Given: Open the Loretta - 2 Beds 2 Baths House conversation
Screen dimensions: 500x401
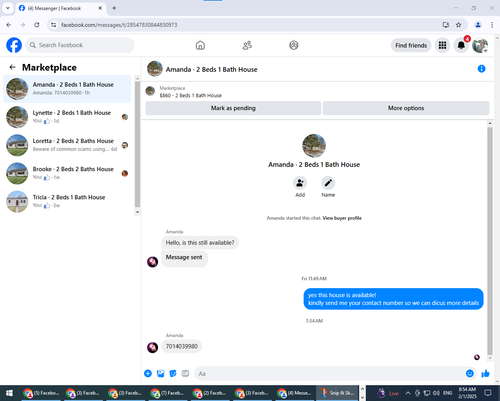Looking at the screenshot, I should pos(67,145).
